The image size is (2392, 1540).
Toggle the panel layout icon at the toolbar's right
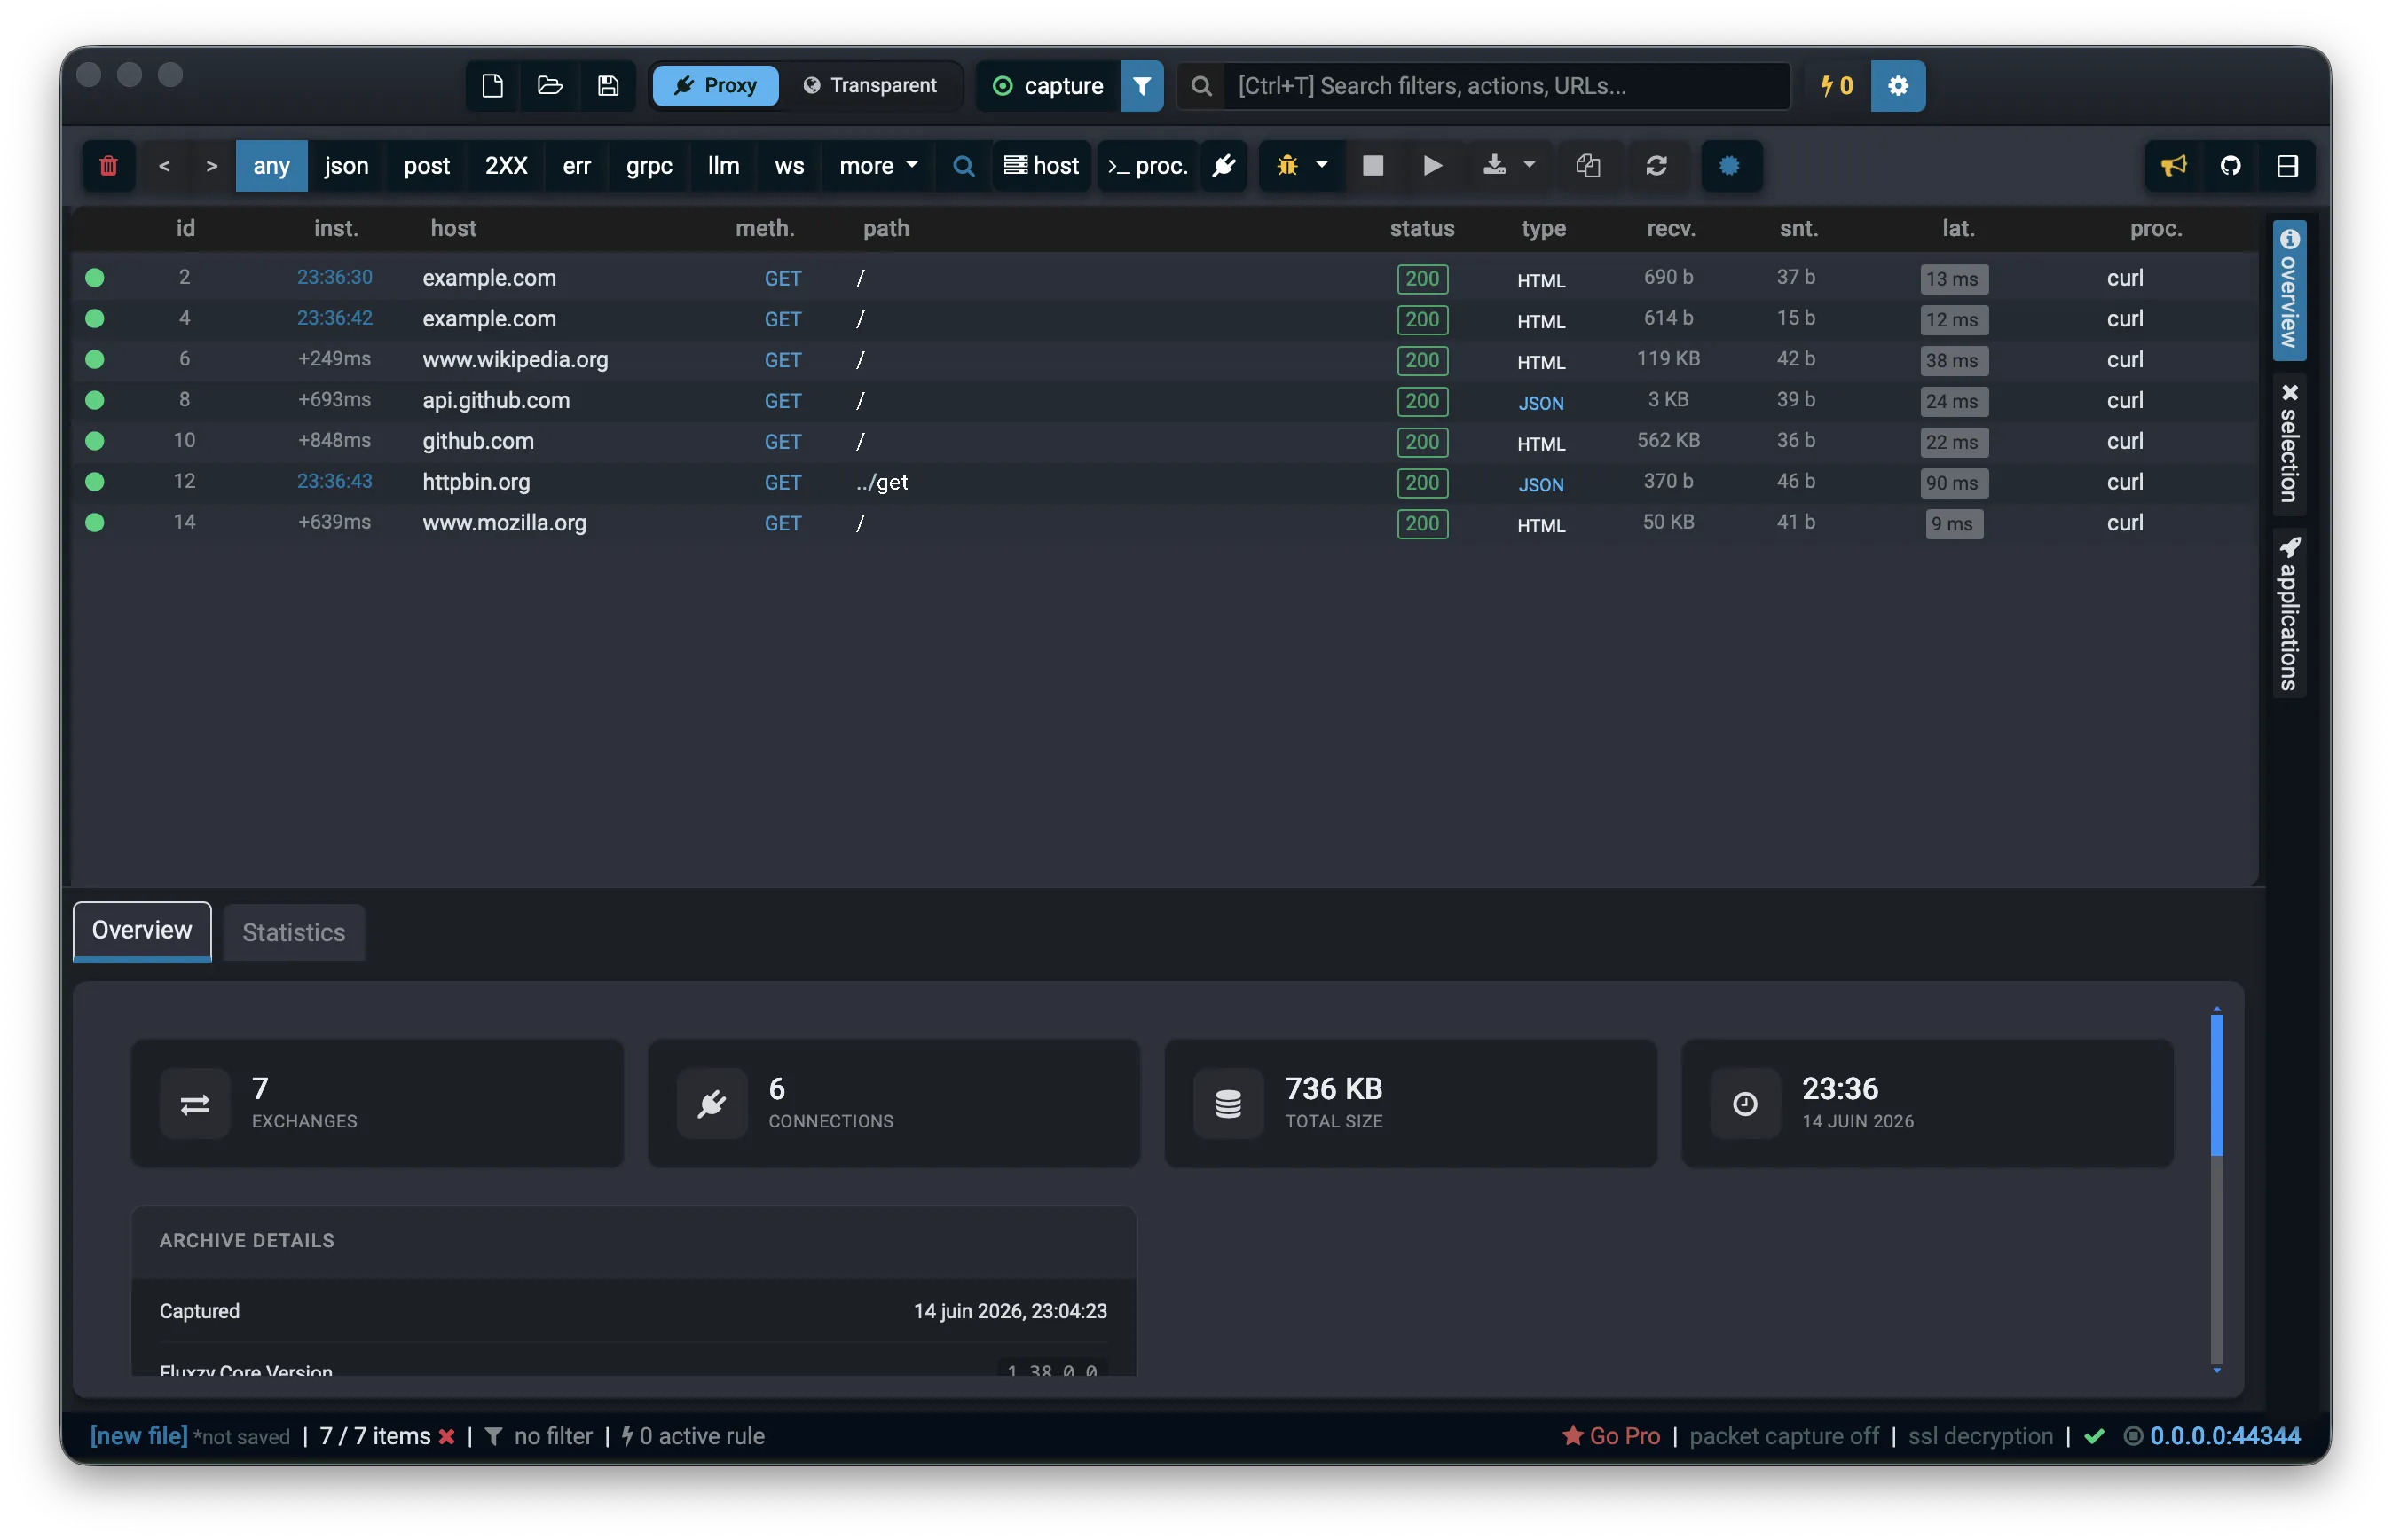2287,166
